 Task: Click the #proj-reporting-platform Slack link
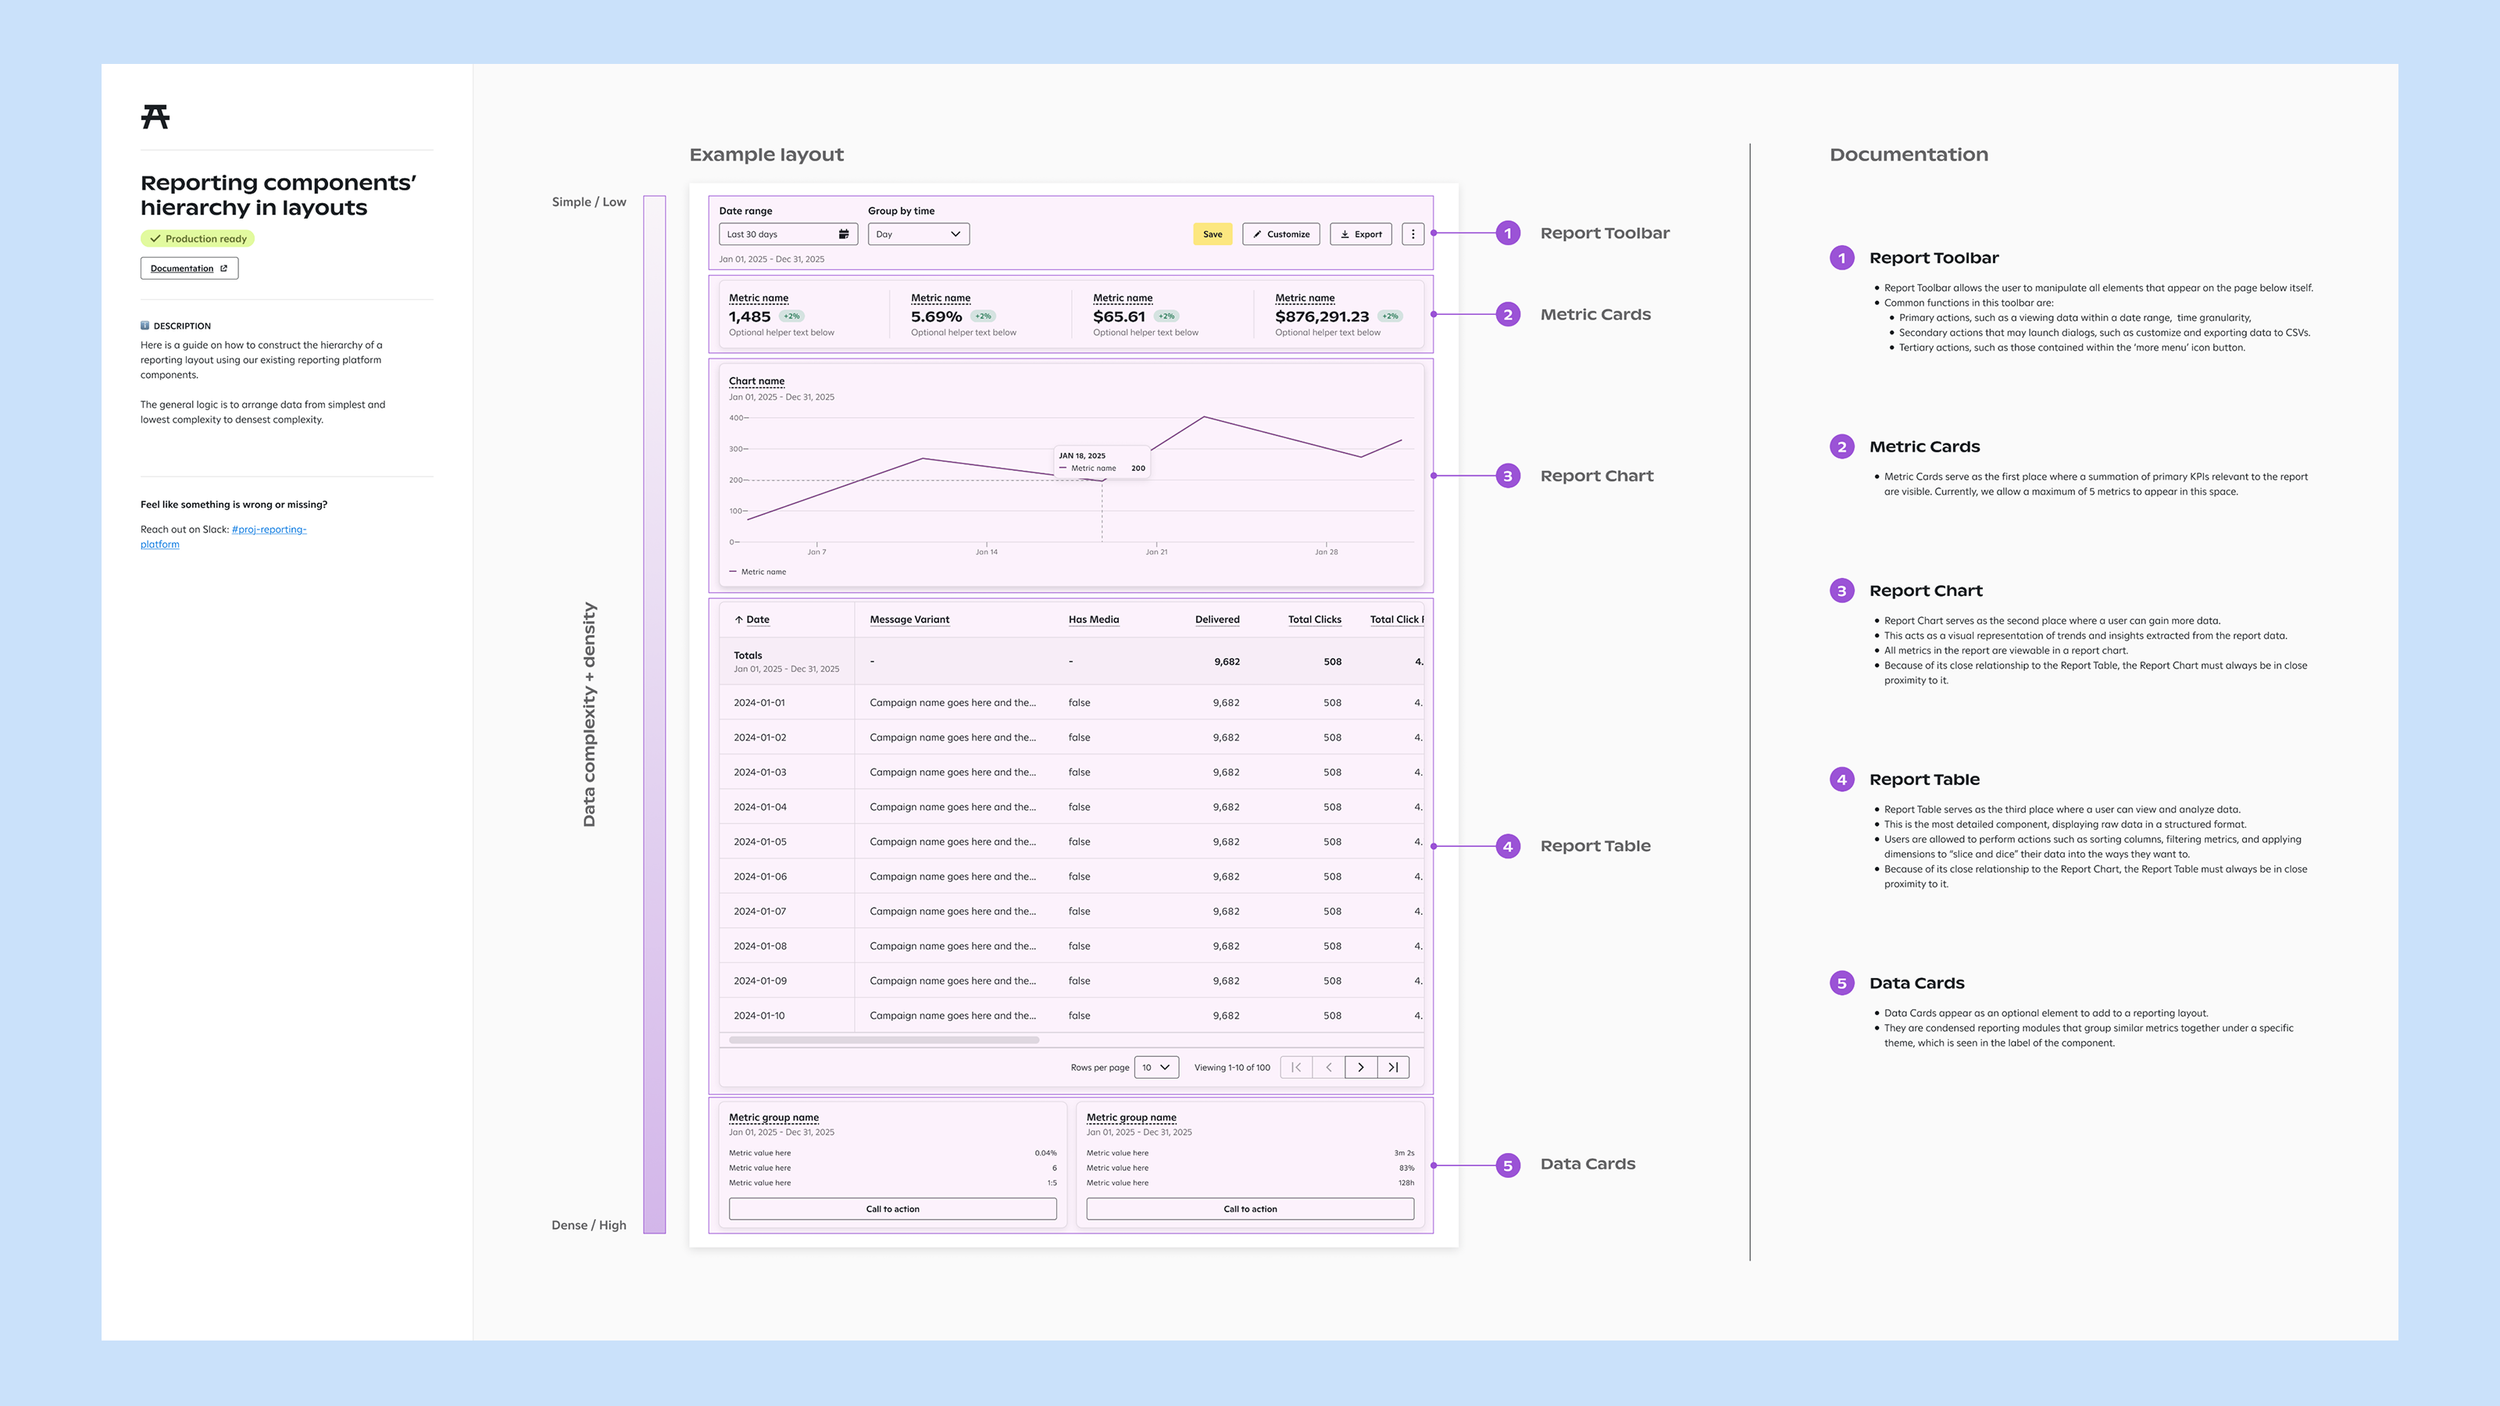[268, 530]
